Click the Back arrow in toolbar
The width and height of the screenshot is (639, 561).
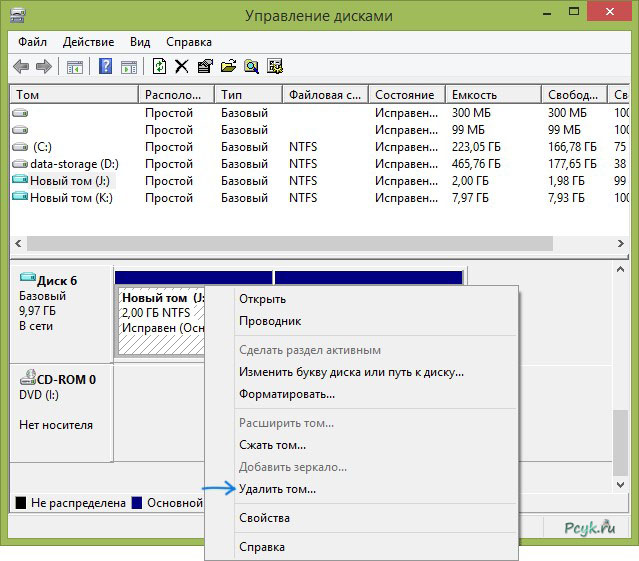click(x=21, y=67)
